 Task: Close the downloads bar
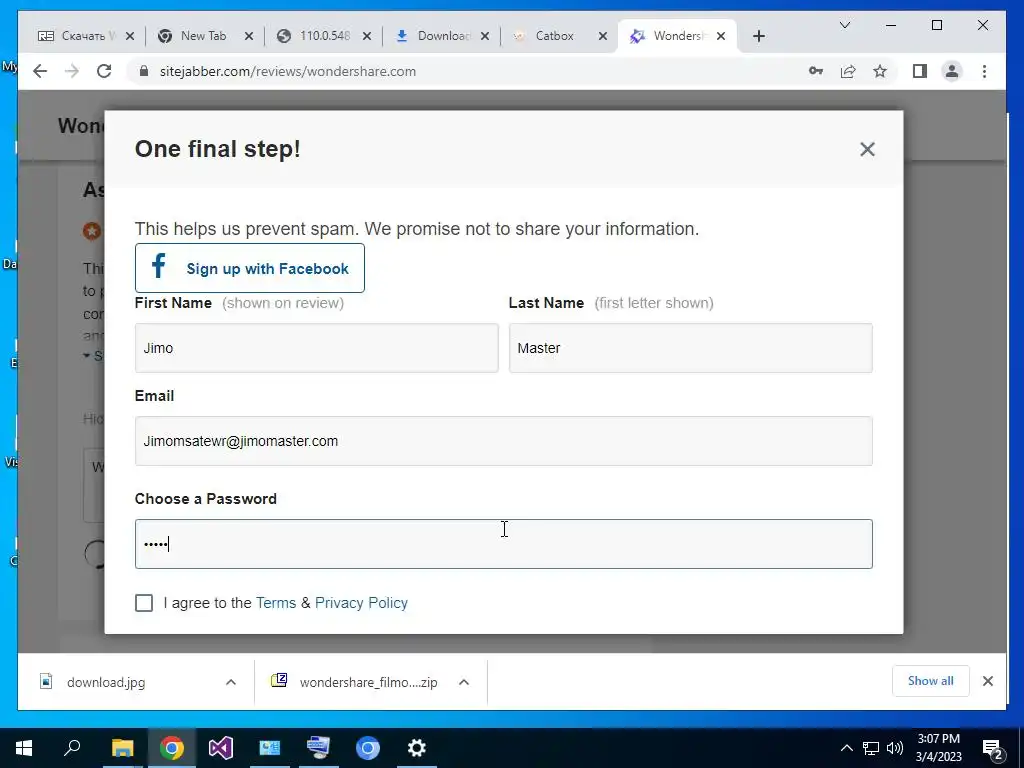pos(987,681)
